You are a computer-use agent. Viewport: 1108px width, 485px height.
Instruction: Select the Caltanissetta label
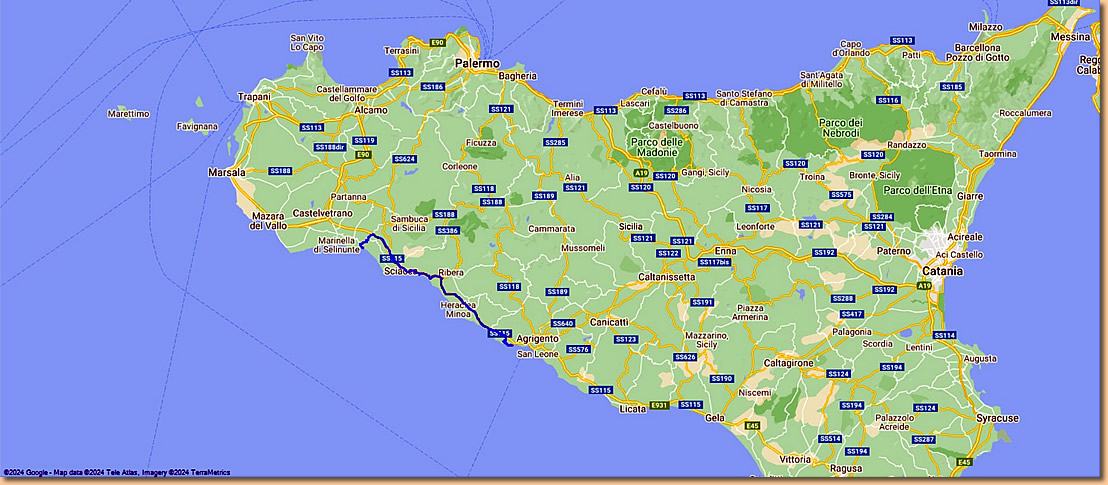tap(666, 277)
